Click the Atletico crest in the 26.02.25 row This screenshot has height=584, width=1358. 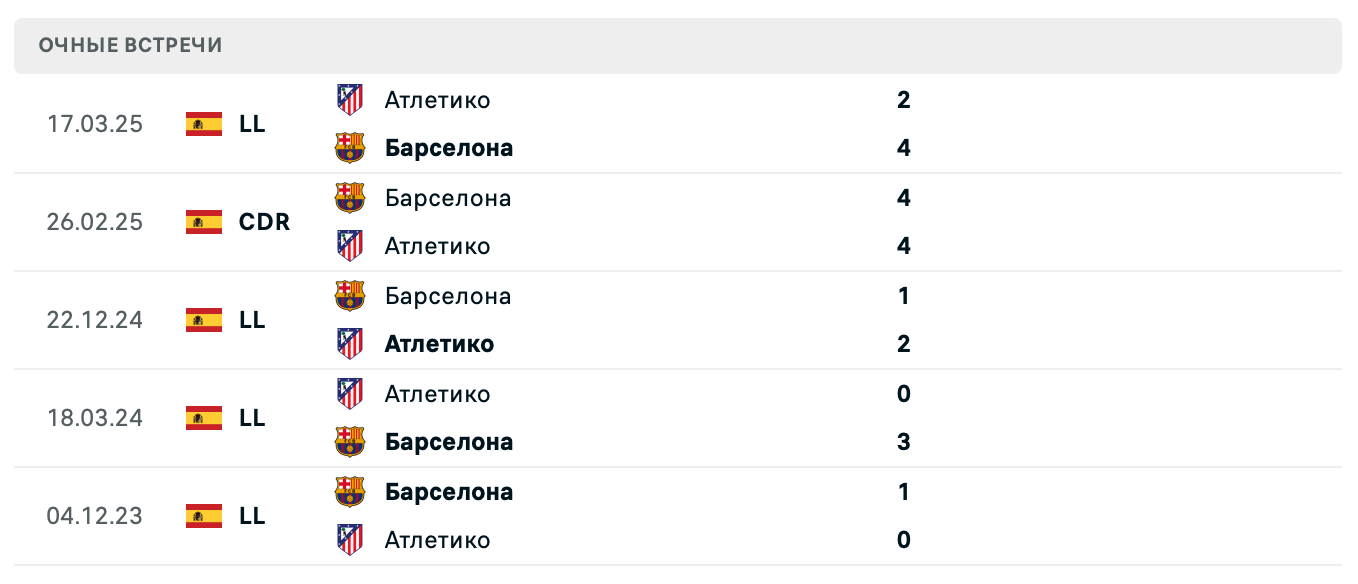(x=350, y=246)
